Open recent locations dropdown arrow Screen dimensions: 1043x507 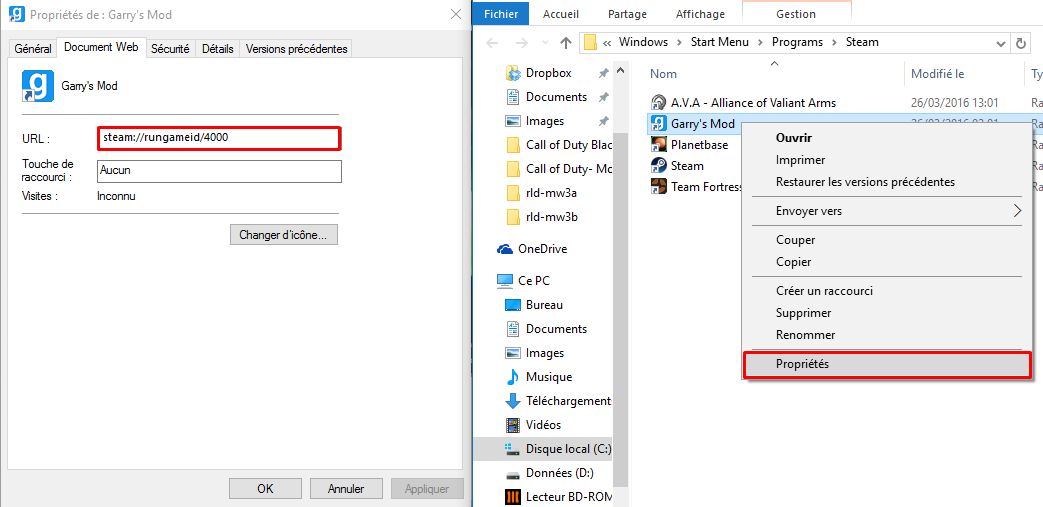tap(544, 44)
